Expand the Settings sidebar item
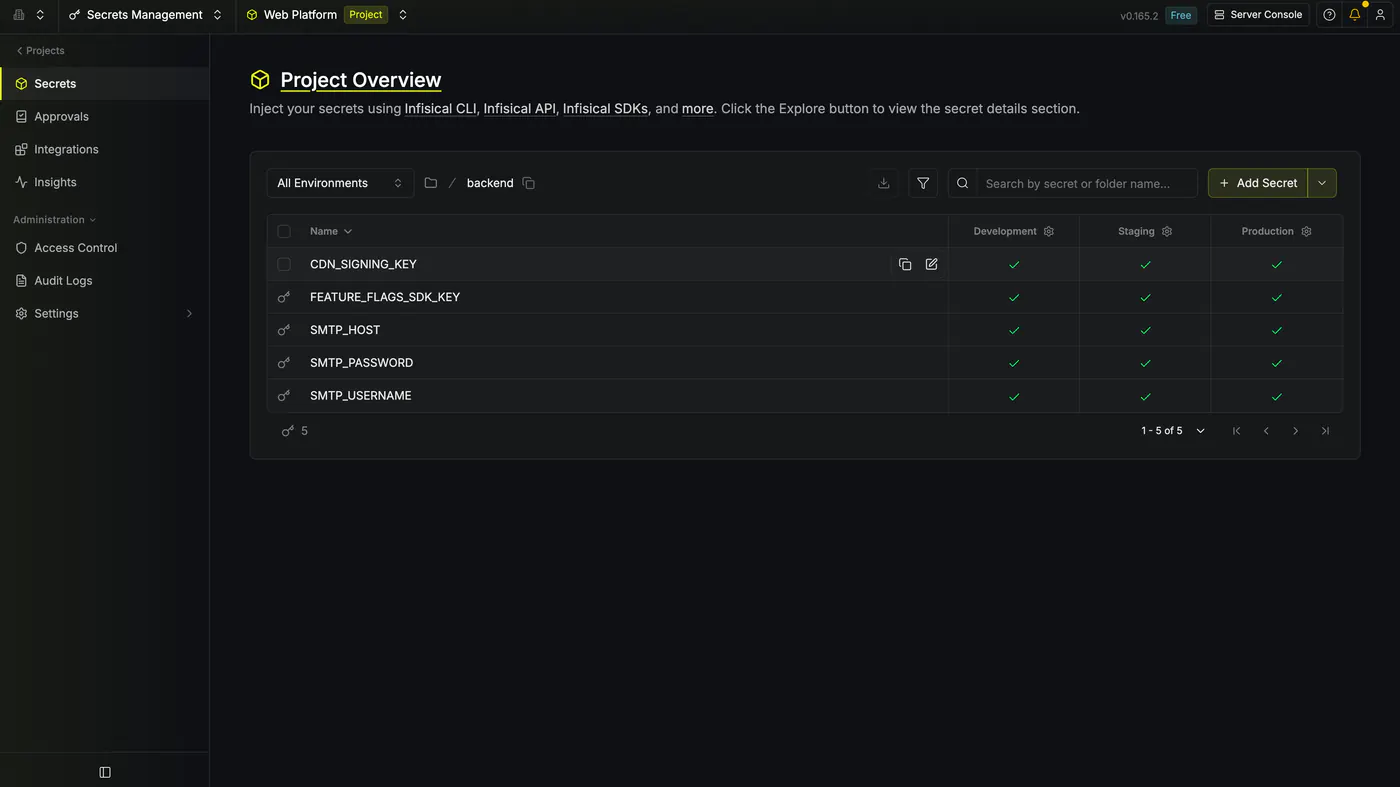 (x=104, y=313)
